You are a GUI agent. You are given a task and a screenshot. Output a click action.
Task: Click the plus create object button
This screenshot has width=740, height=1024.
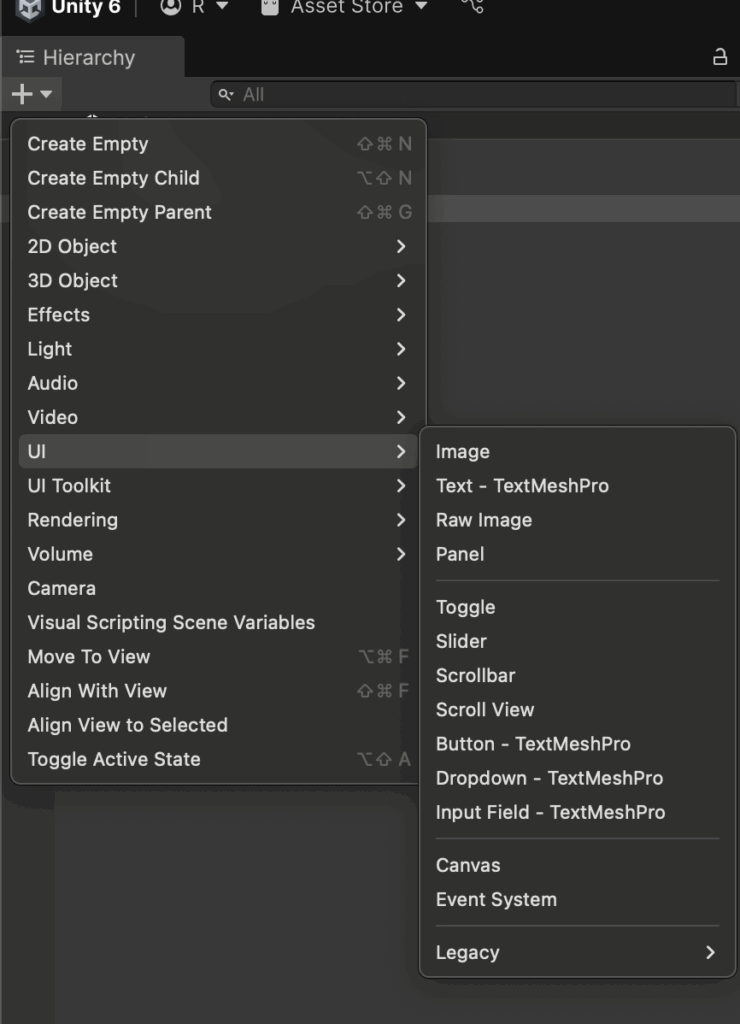coord(31,94)
